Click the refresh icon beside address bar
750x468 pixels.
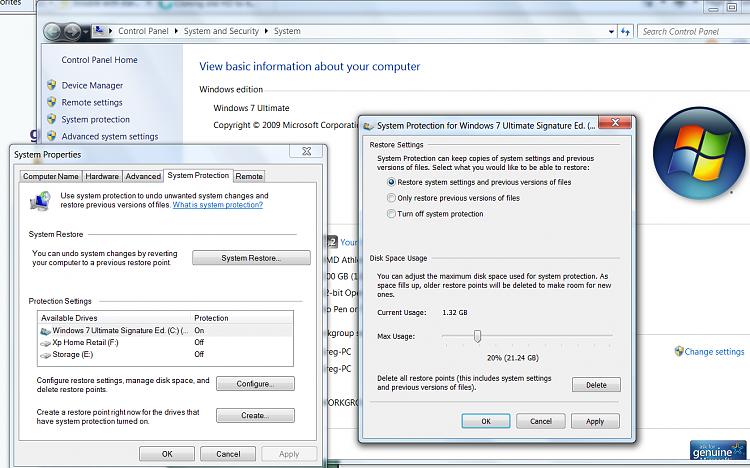tap(625, 32)
